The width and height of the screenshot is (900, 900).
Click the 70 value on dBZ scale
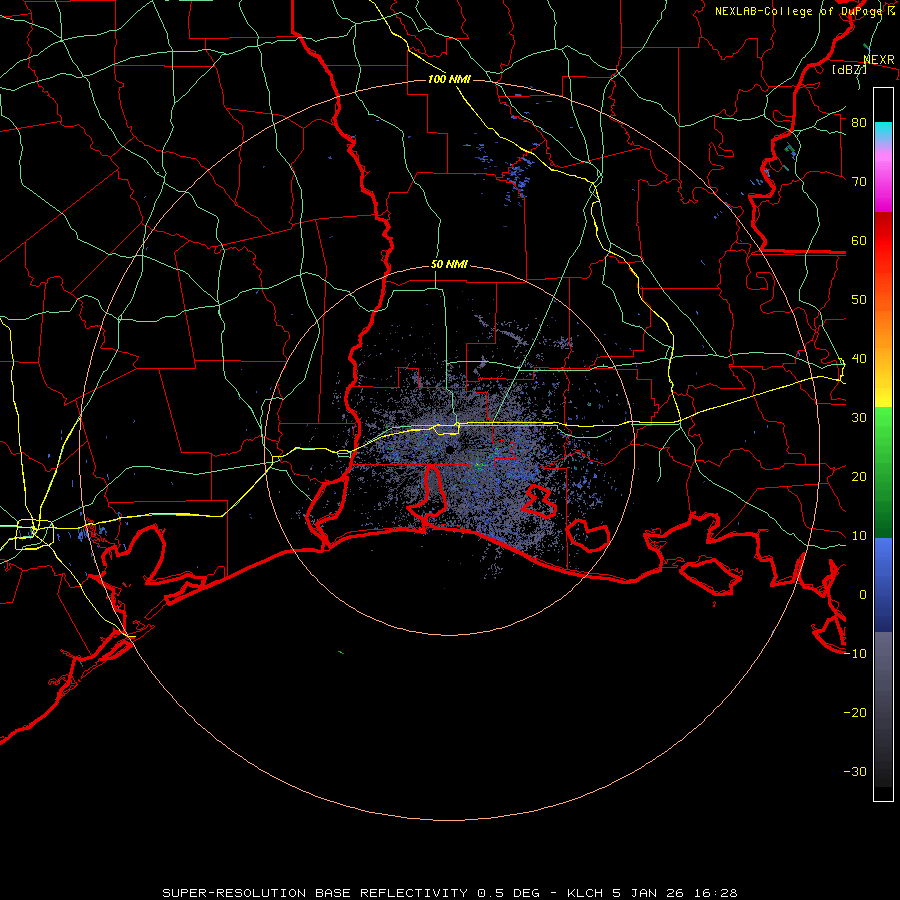pos(859,181)
